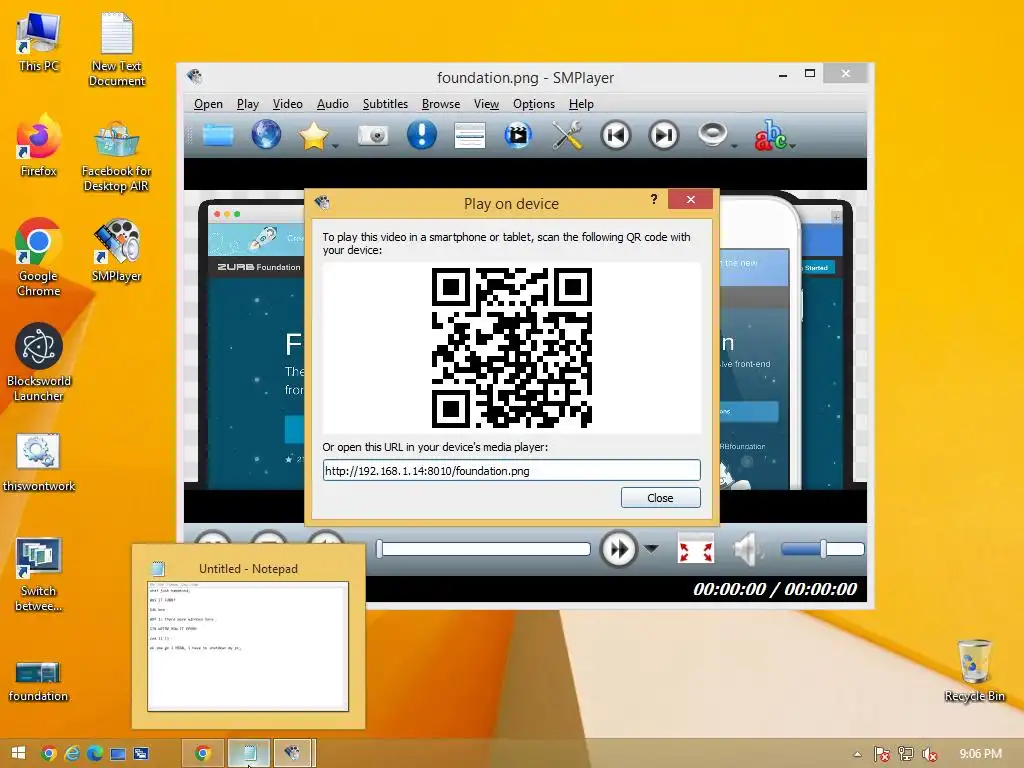
Task: Select the thiswontwork desktop icon
Action: click(x=39, y=462)
